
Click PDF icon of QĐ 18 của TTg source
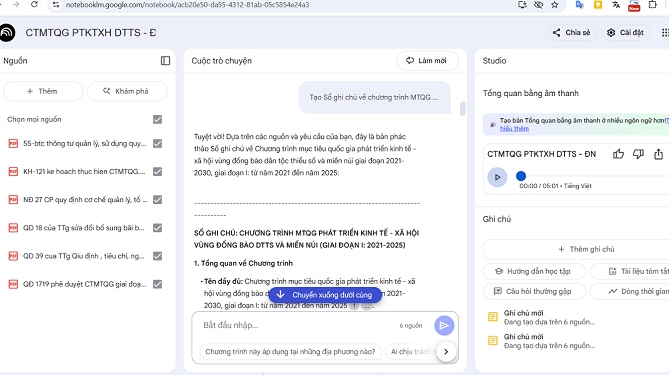pyautogui.click(x=13, y=228)
